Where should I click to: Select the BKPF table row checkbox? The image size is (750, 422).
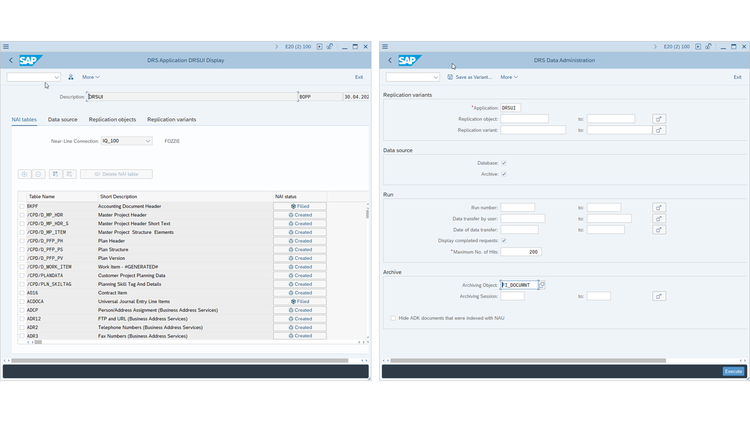22,206
